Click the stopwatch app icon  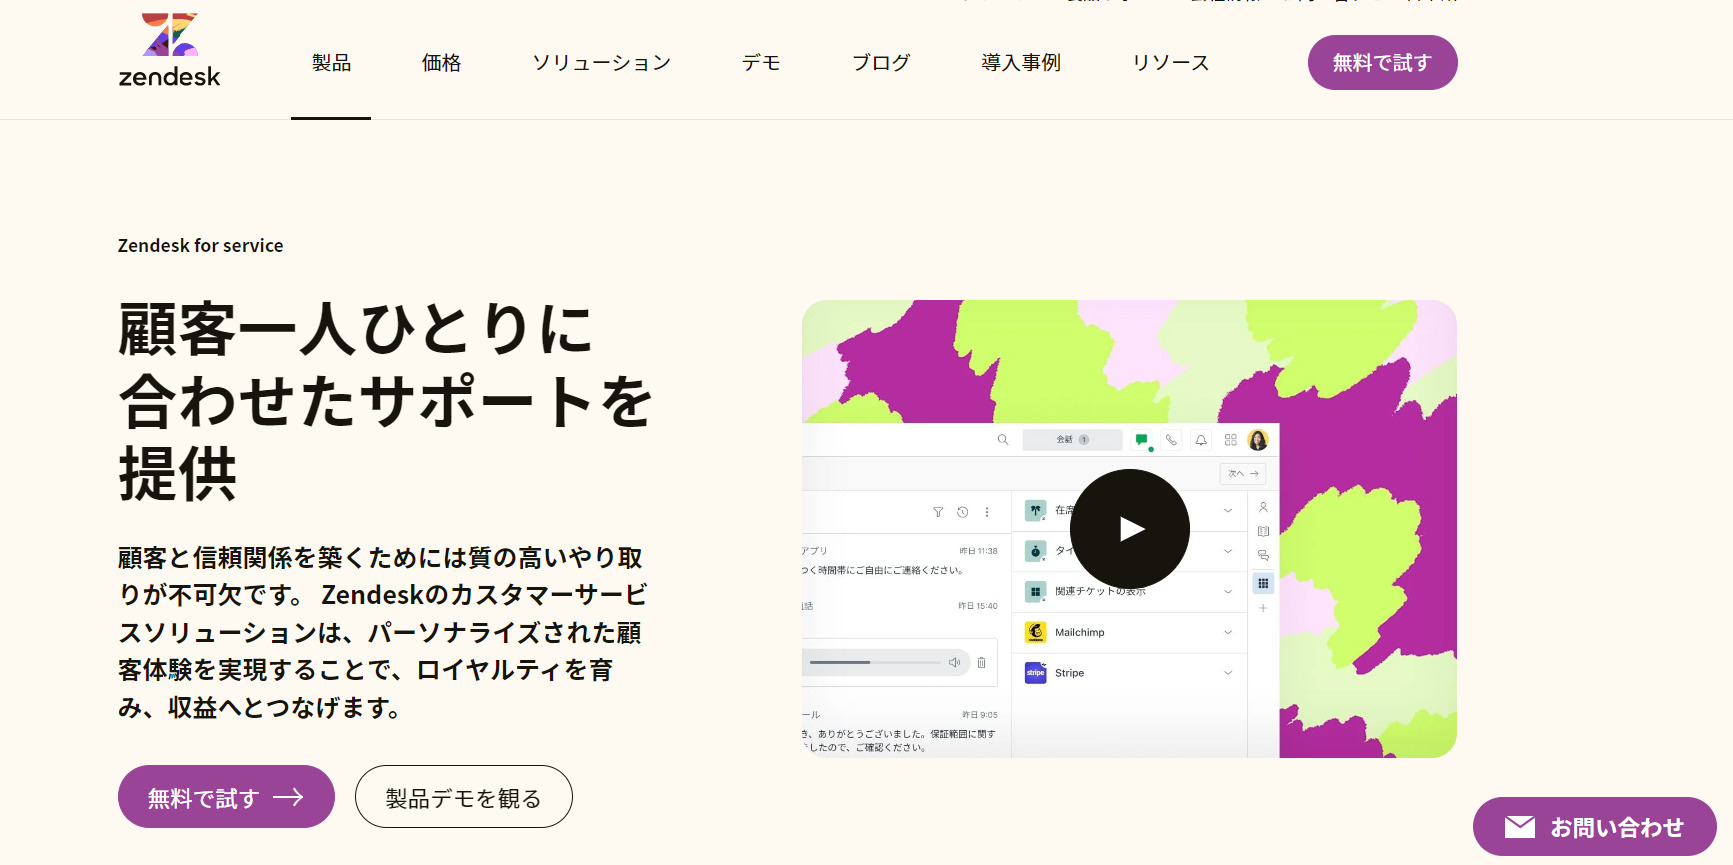[1036, 551]
